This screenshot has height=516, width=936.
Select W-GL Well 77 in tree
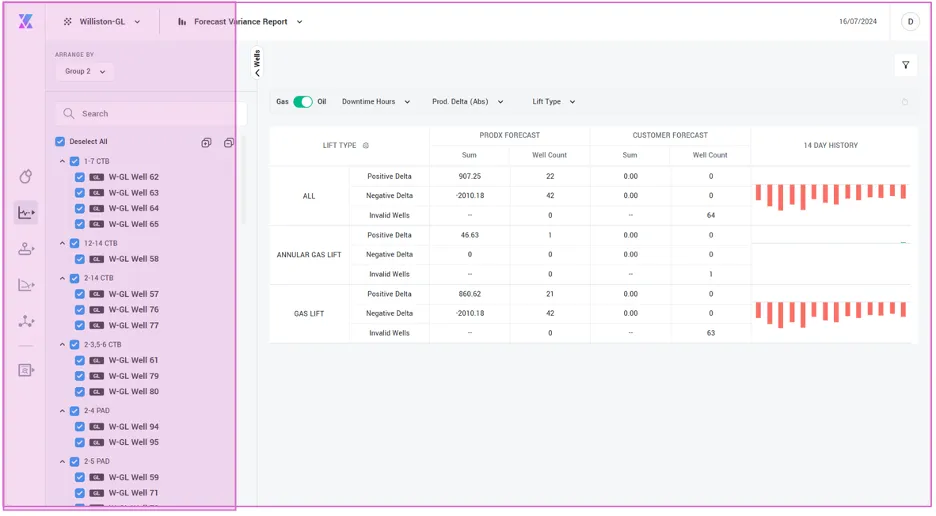click(134, 325)
